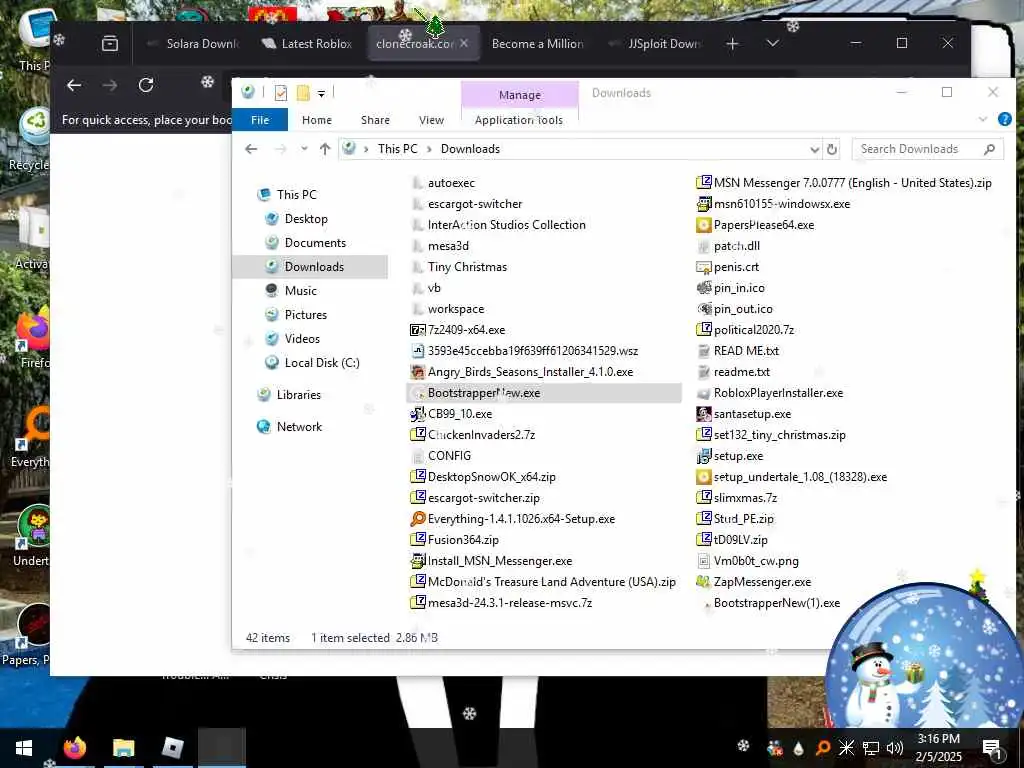Select Local Disk (C:) in navigation pane
This screenshot has width=1024, height=768.
pyautogui.click(x=322, y=363)
